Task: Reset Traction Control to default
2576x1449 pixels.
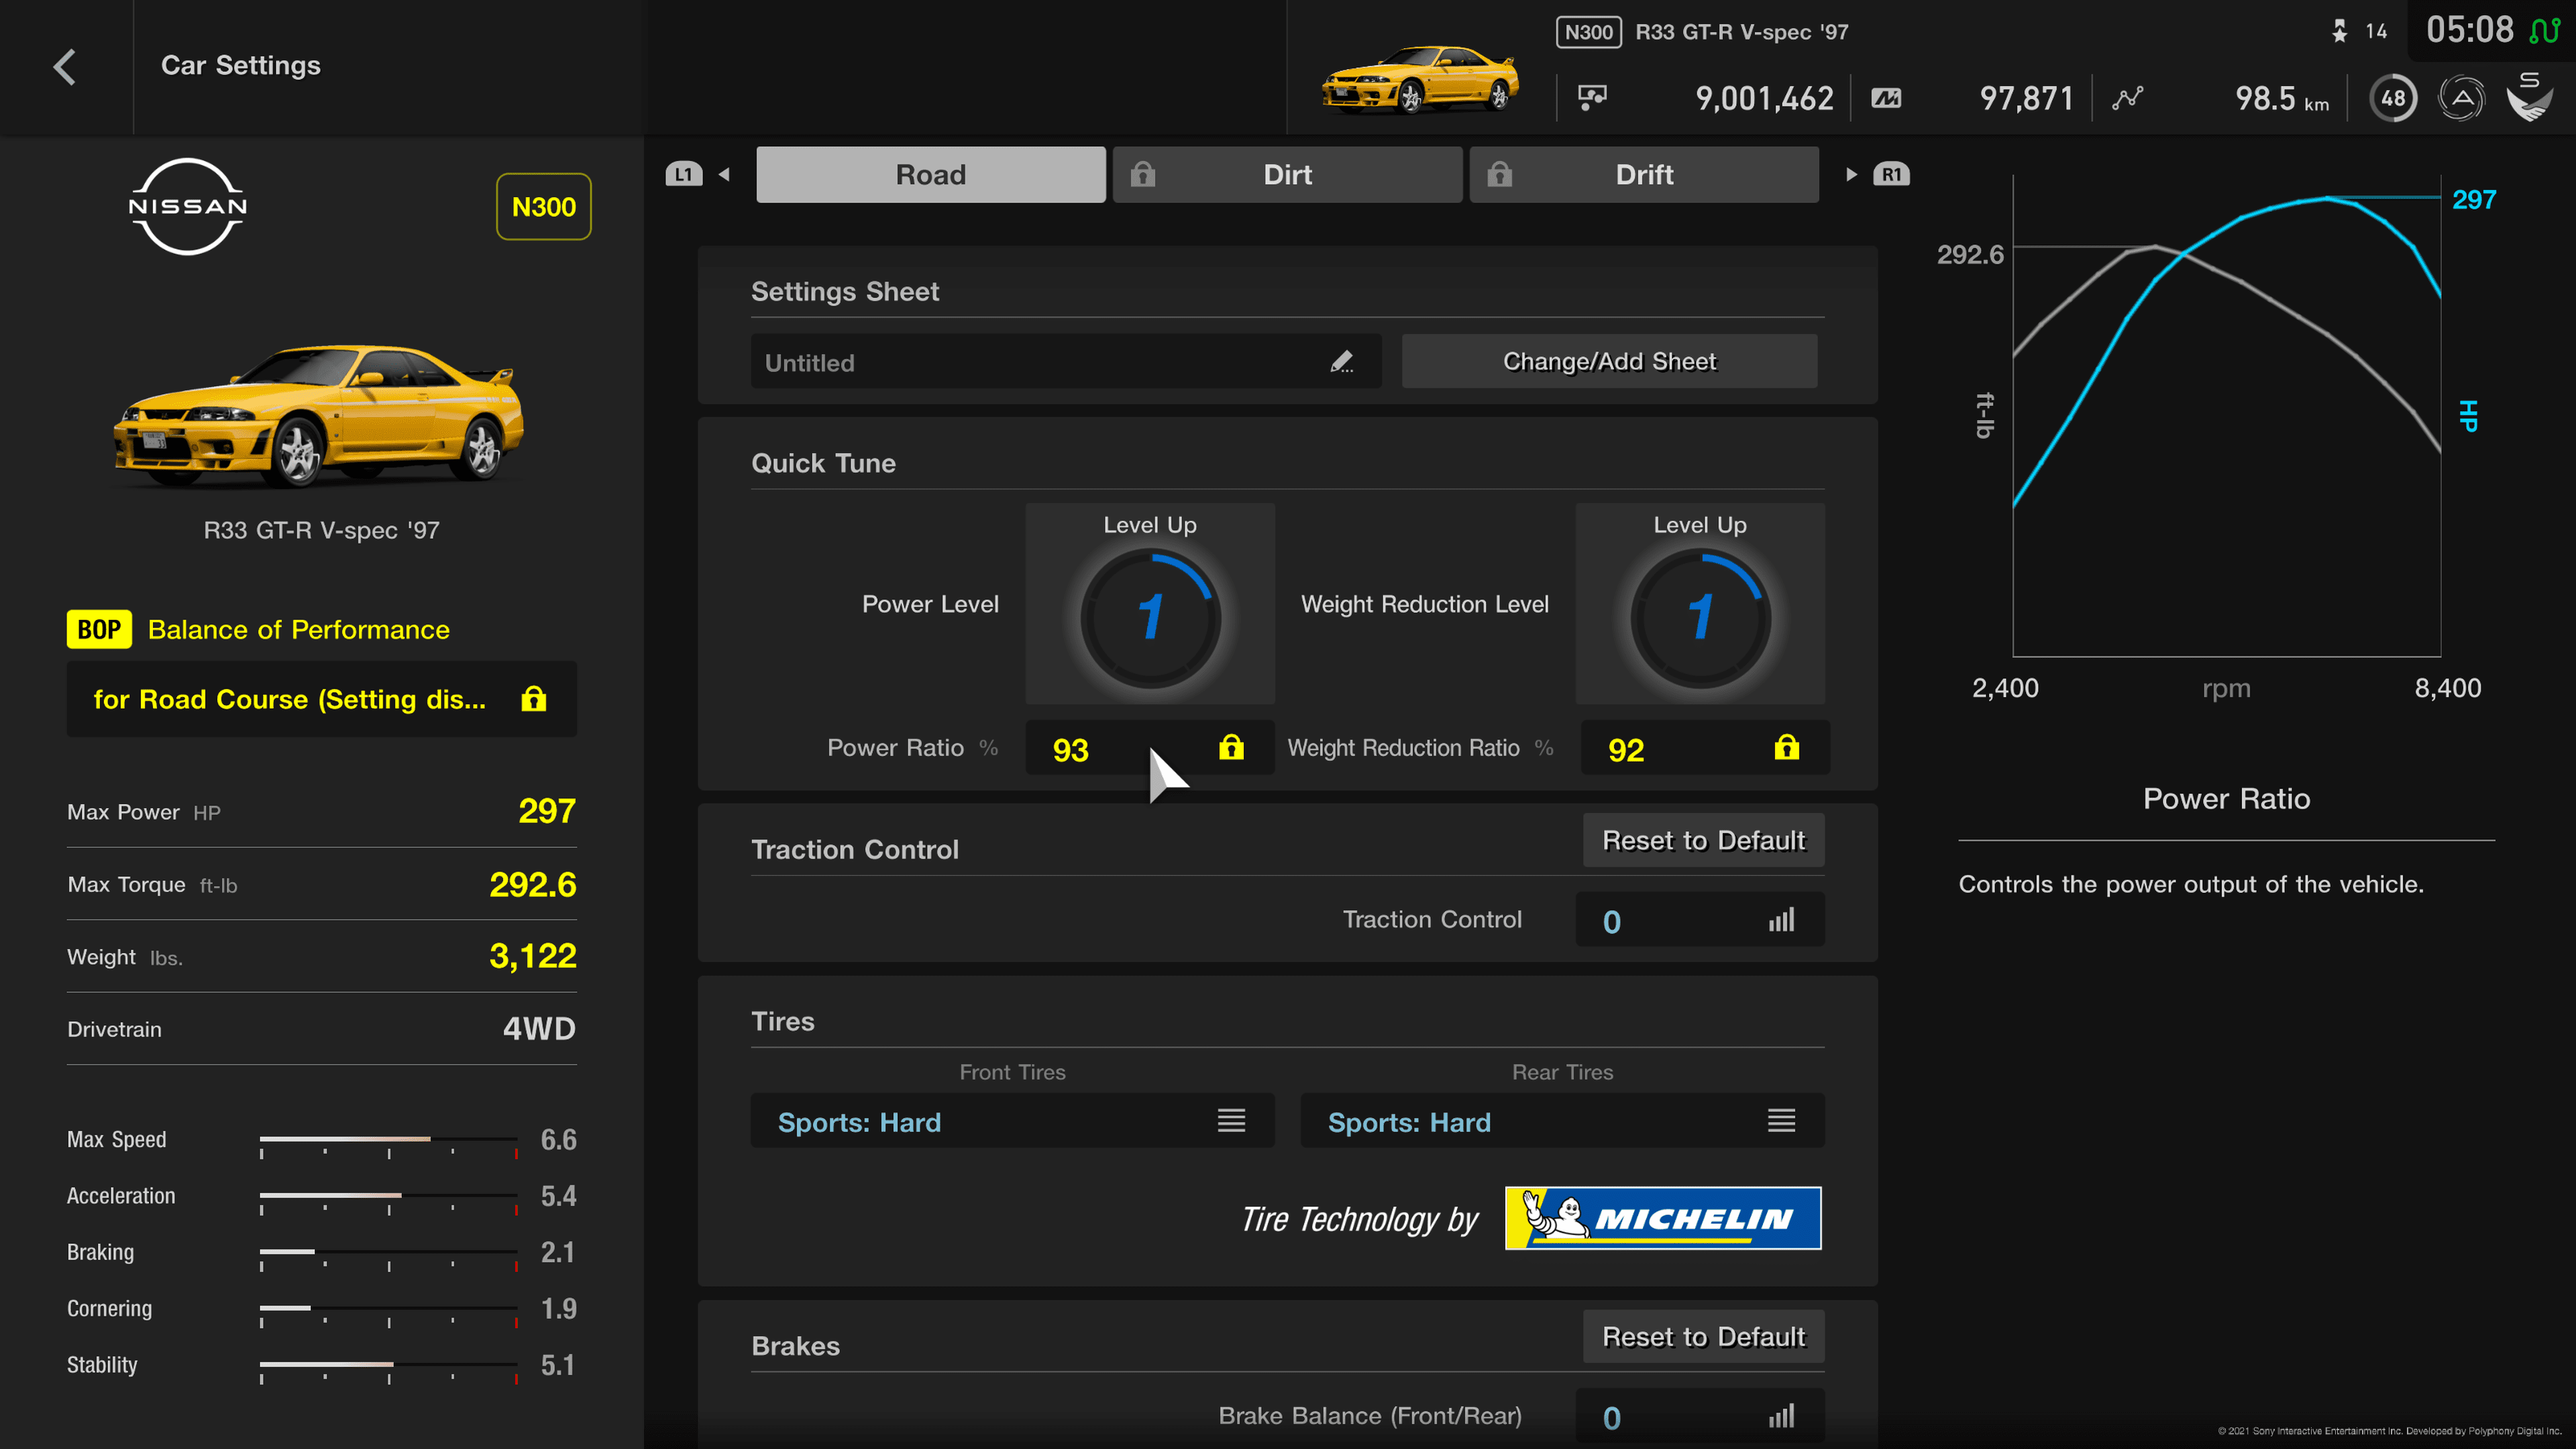Action: pos(1704,840)
